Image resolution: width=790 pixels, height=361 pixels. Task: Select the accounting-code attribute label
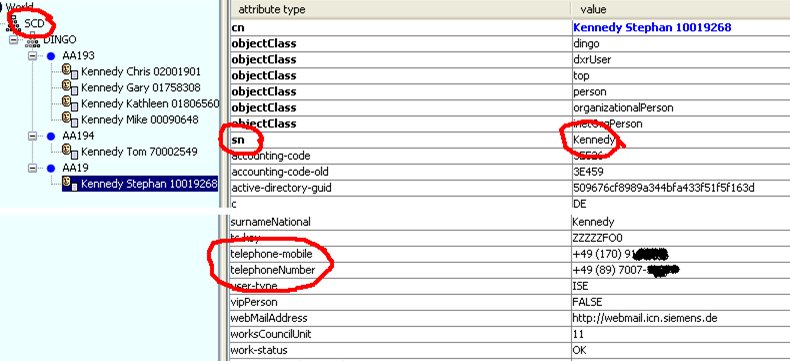(271, 156)
